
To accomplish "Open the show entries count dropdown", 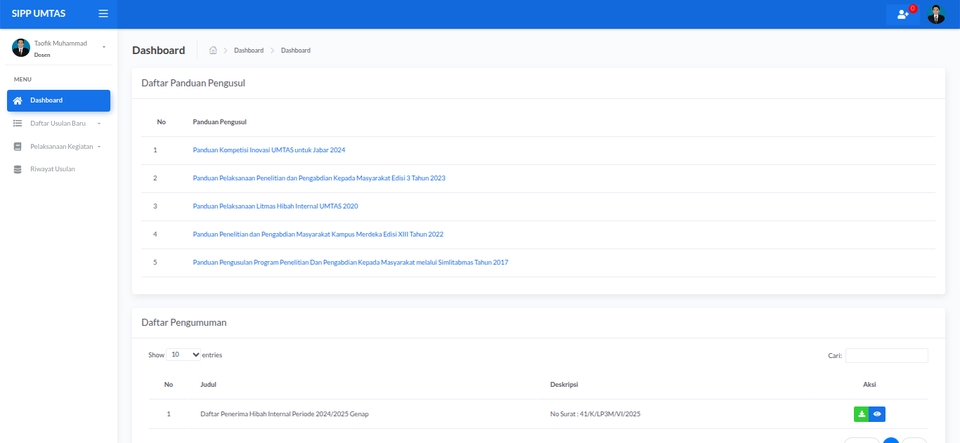I will (x=184, y=355).
